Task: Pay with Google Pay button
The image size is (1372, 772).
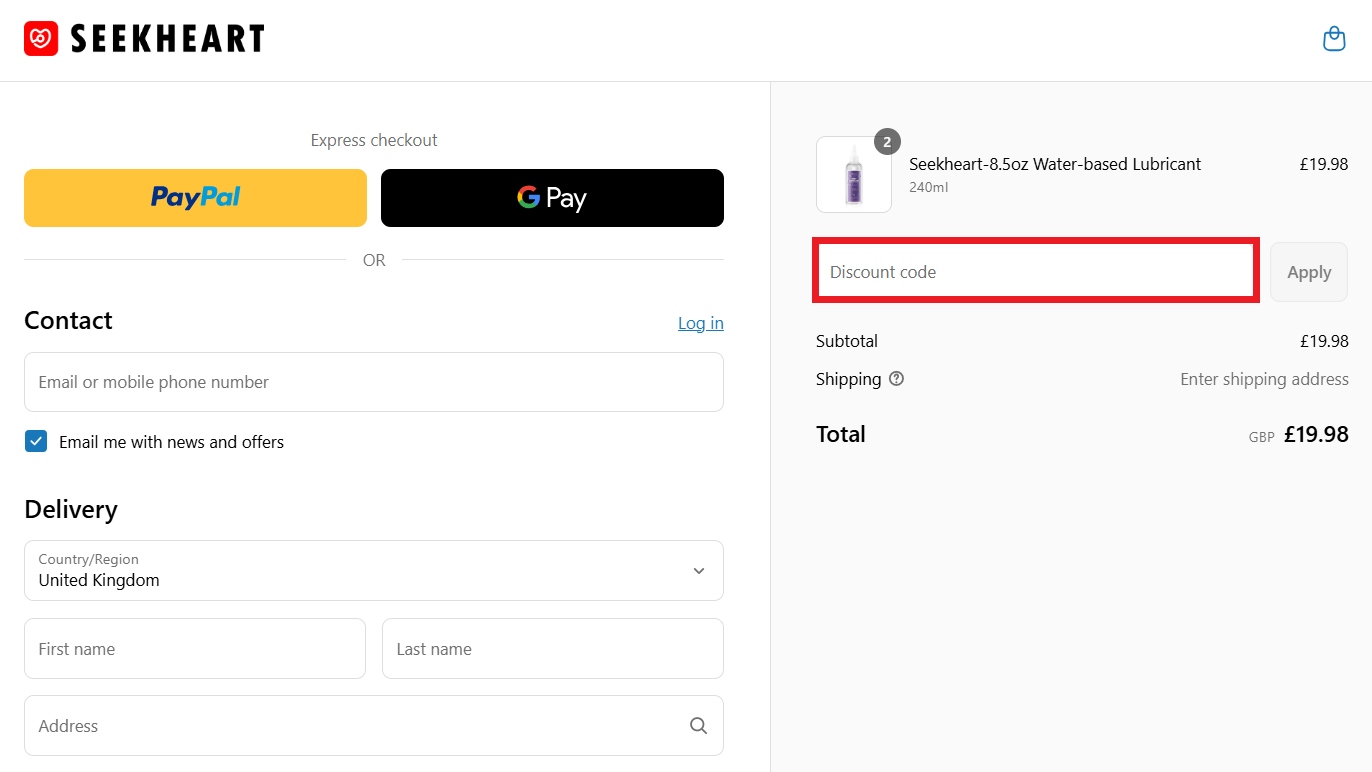Action: (x=552, y=198)
